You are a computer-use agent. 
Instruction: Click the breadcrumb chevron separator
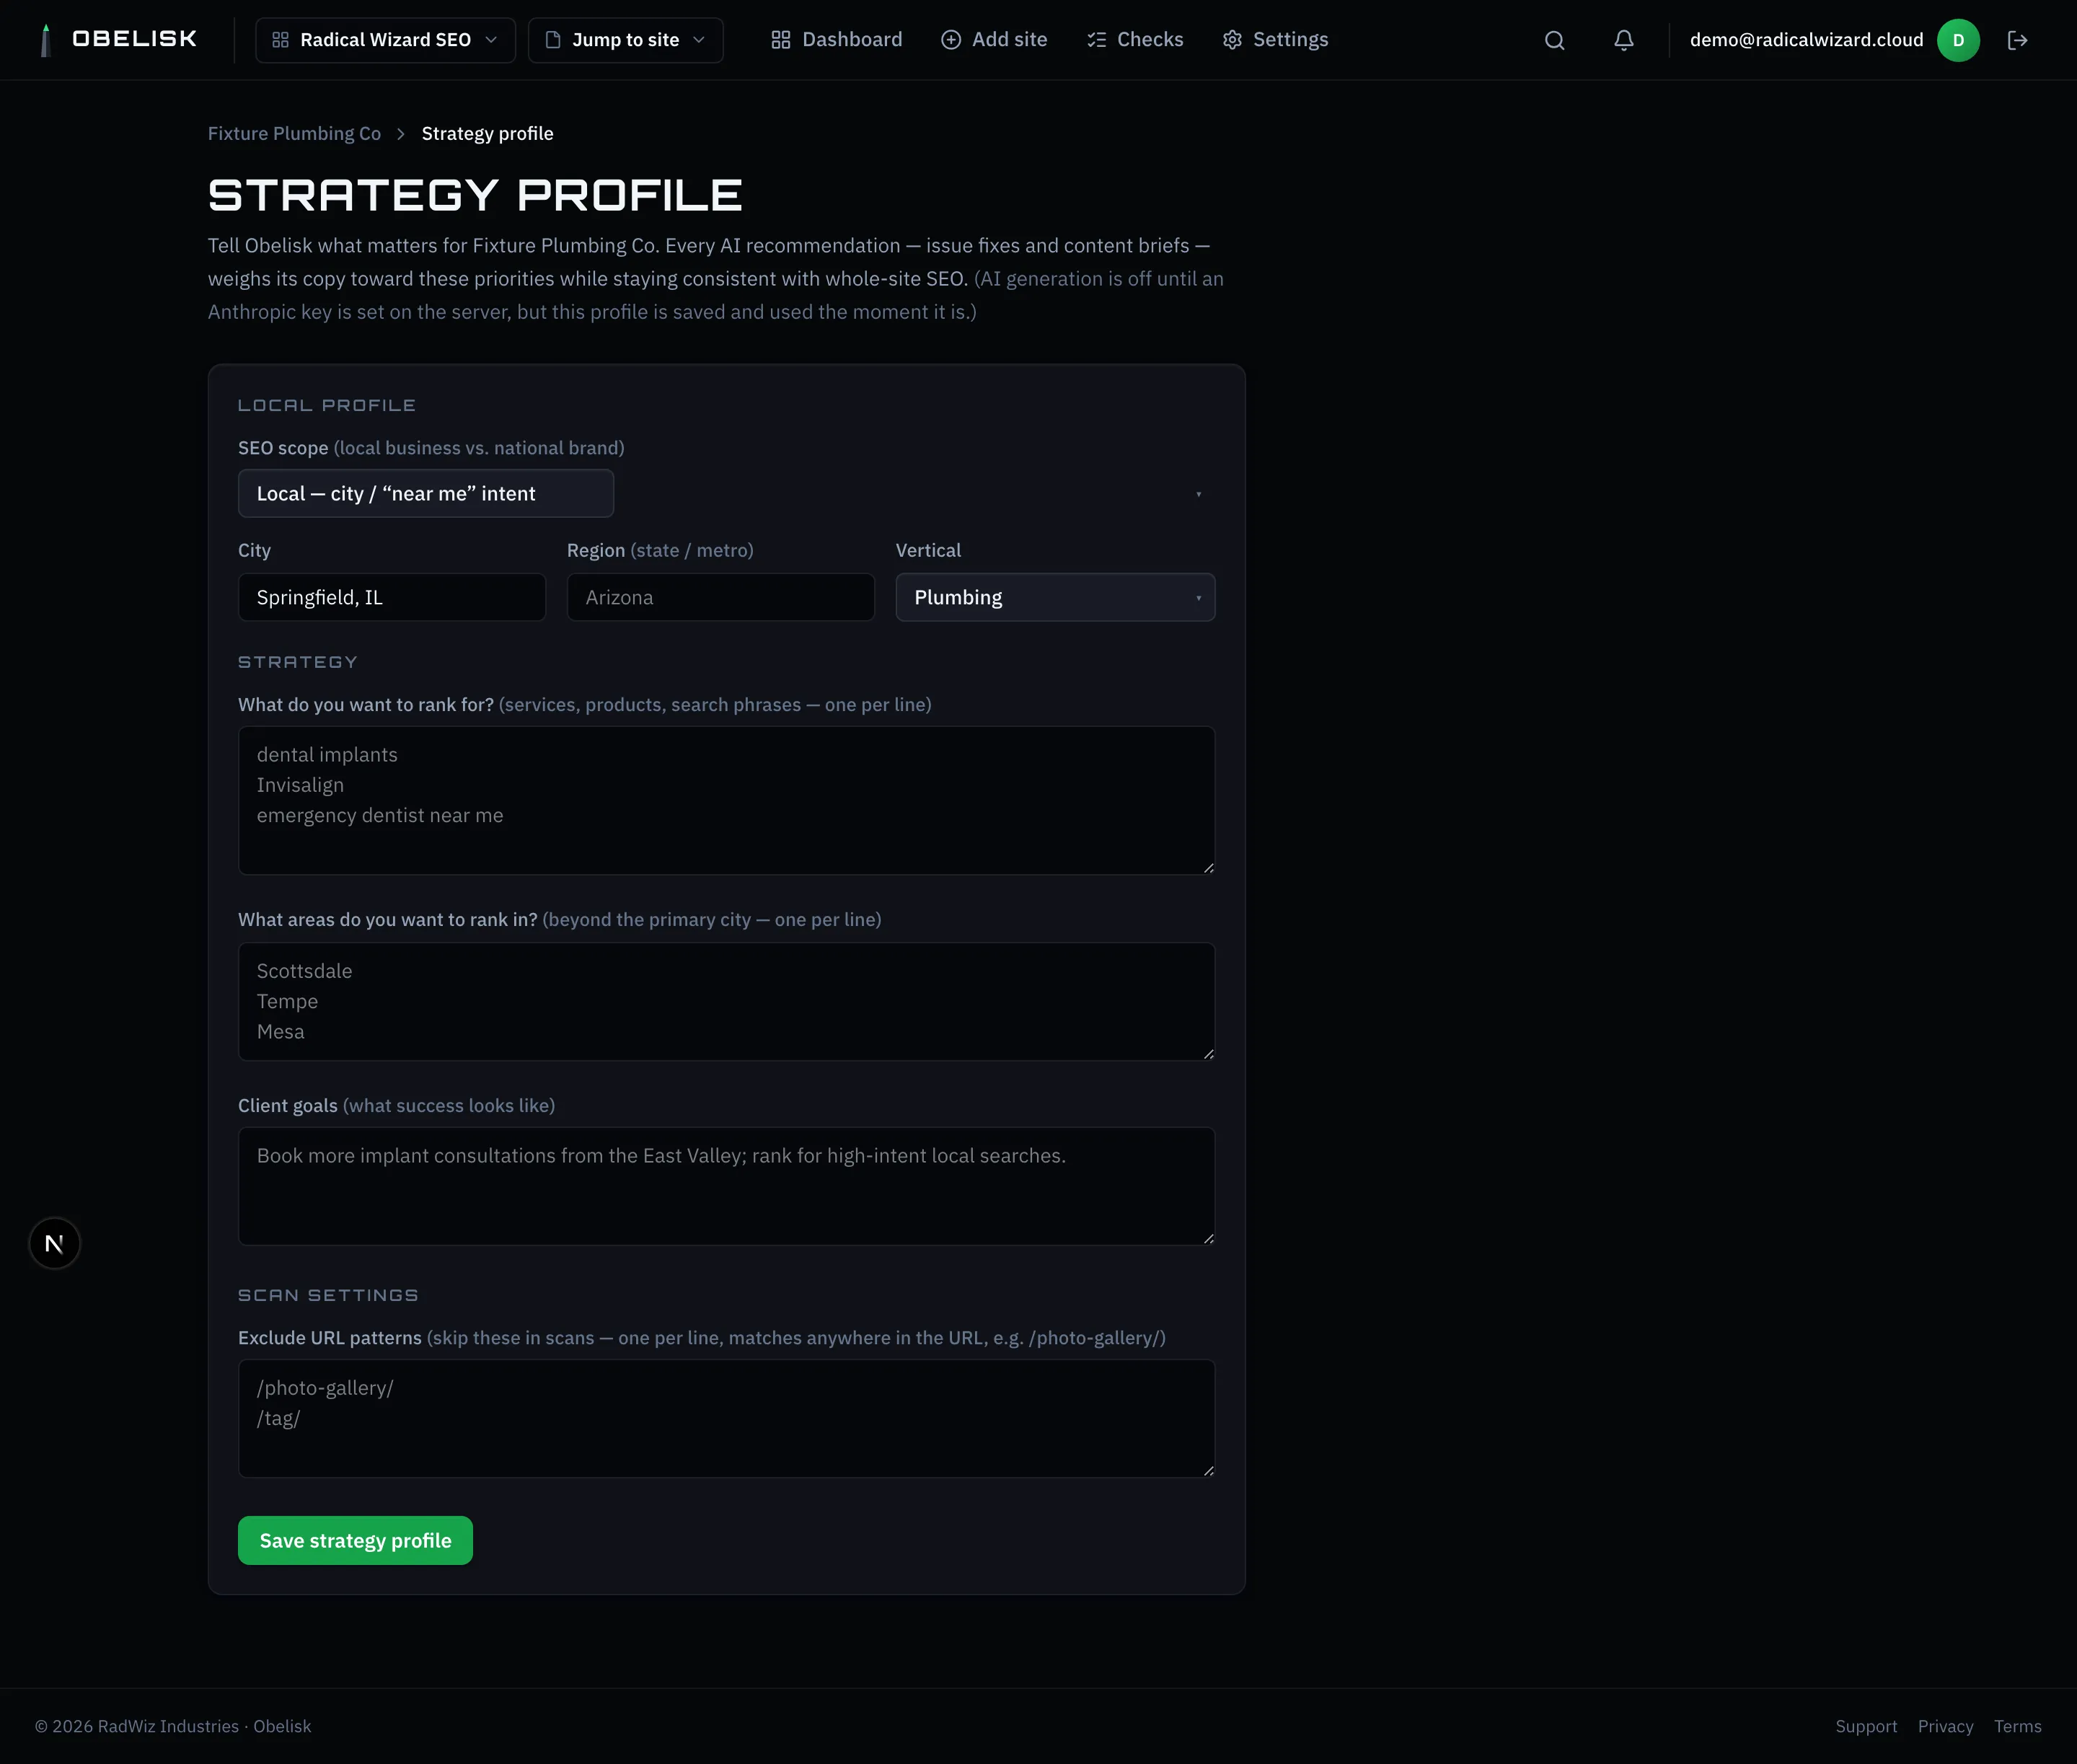point(401,134)
